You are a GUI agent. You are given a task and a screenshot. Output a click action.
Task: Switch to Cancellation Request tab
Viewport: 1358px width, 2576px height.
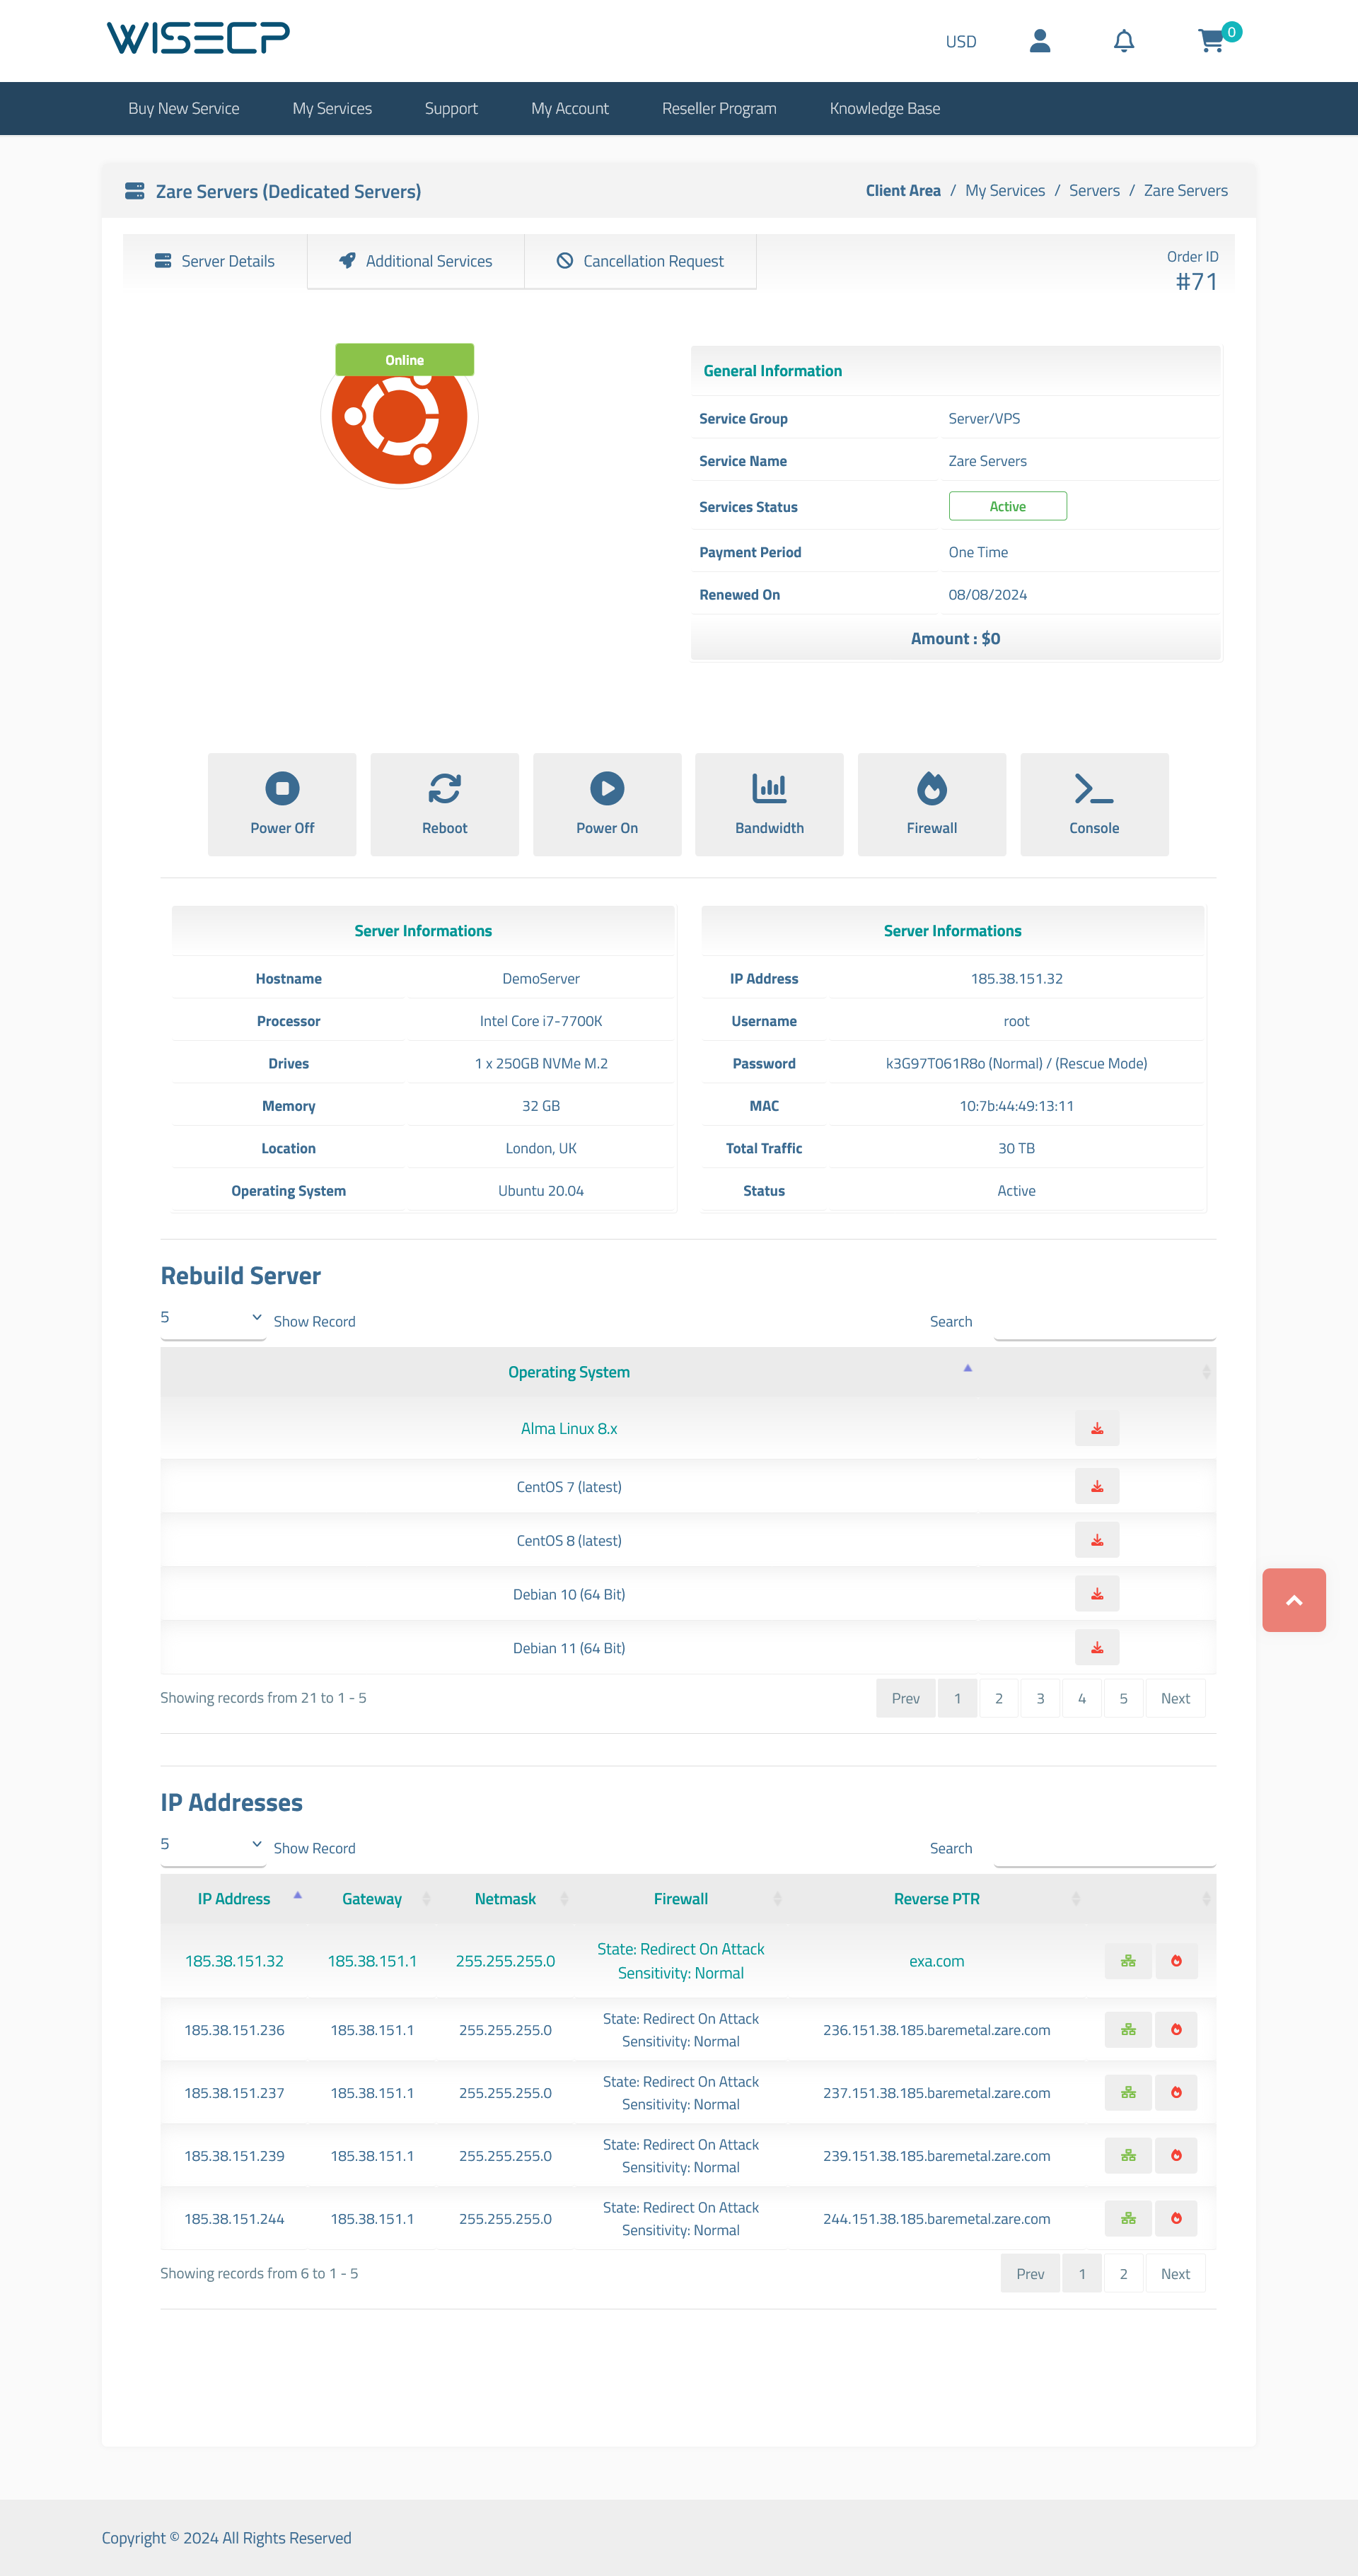click(640, 261)
